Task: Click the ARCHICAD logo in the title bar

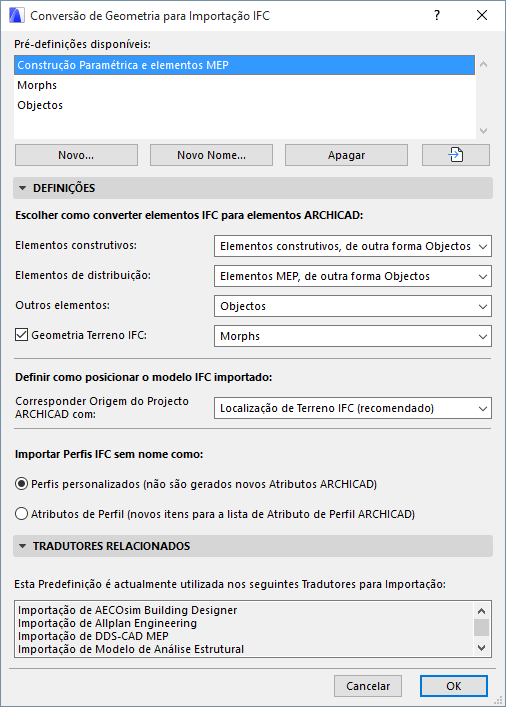Action: (16, 15)
